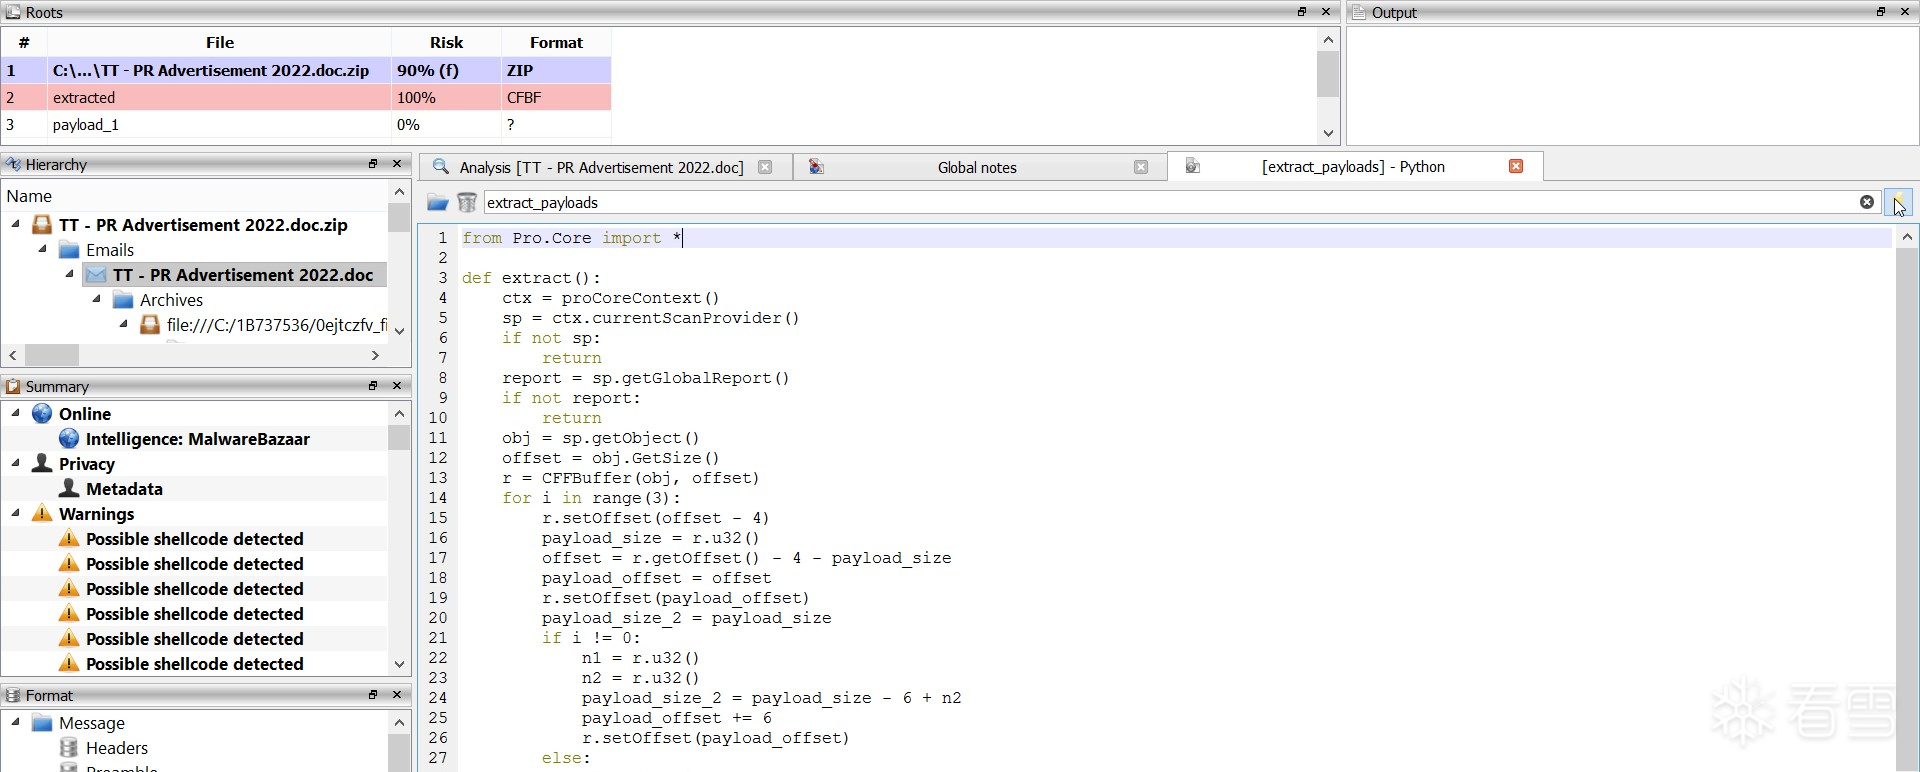Open a script file using the folder icon
The height and width of the screenshot is (772, 1920).
tap(437, 203)
